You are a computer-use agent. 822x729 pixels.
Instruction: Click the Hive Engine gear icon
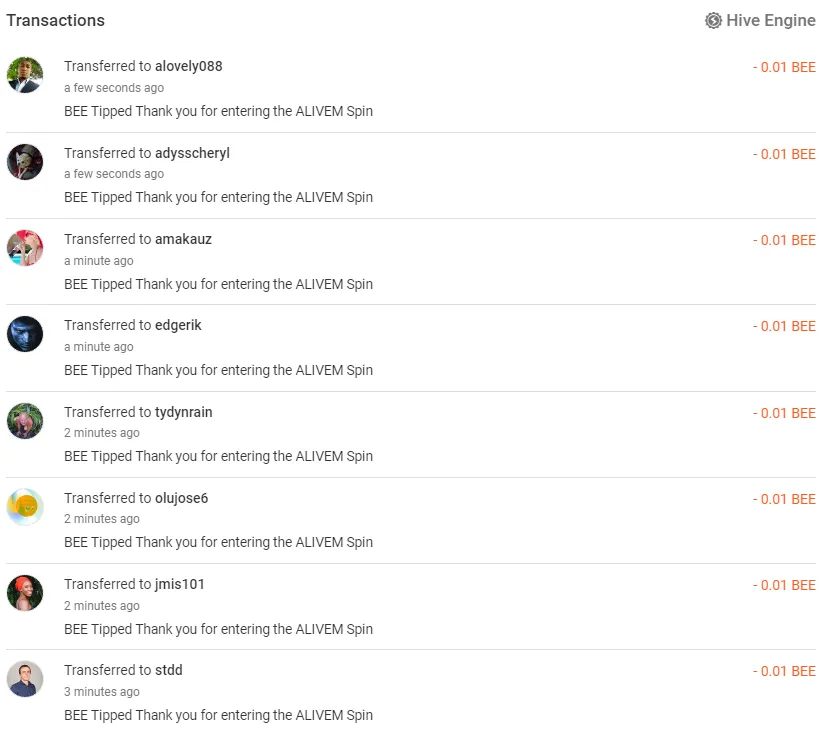[713, 20]
